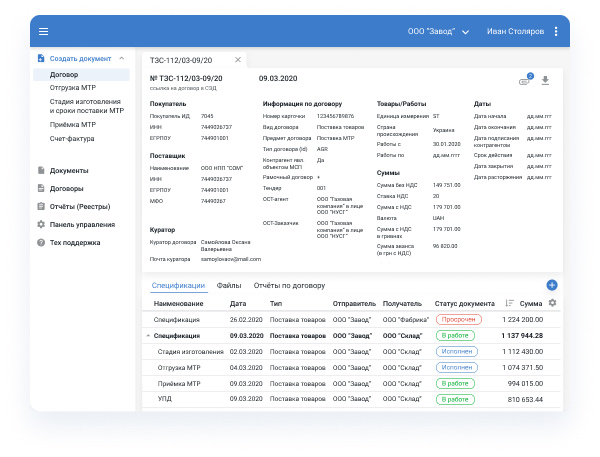Follow ссылка на договор в СЭД link
This screenshot has width=600, height=457.
(183, 88)
